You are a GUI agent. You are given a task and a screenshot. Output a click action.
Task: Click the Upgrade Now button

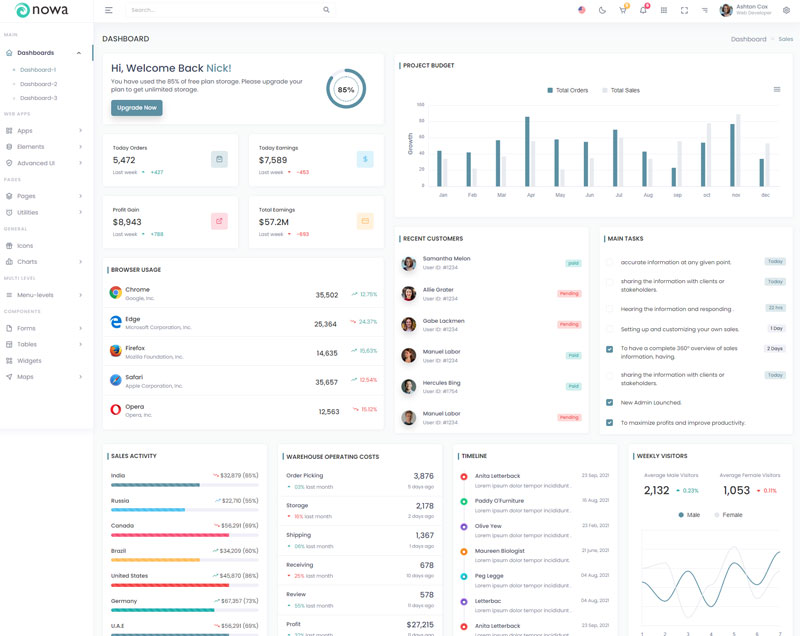coord(137,108)
